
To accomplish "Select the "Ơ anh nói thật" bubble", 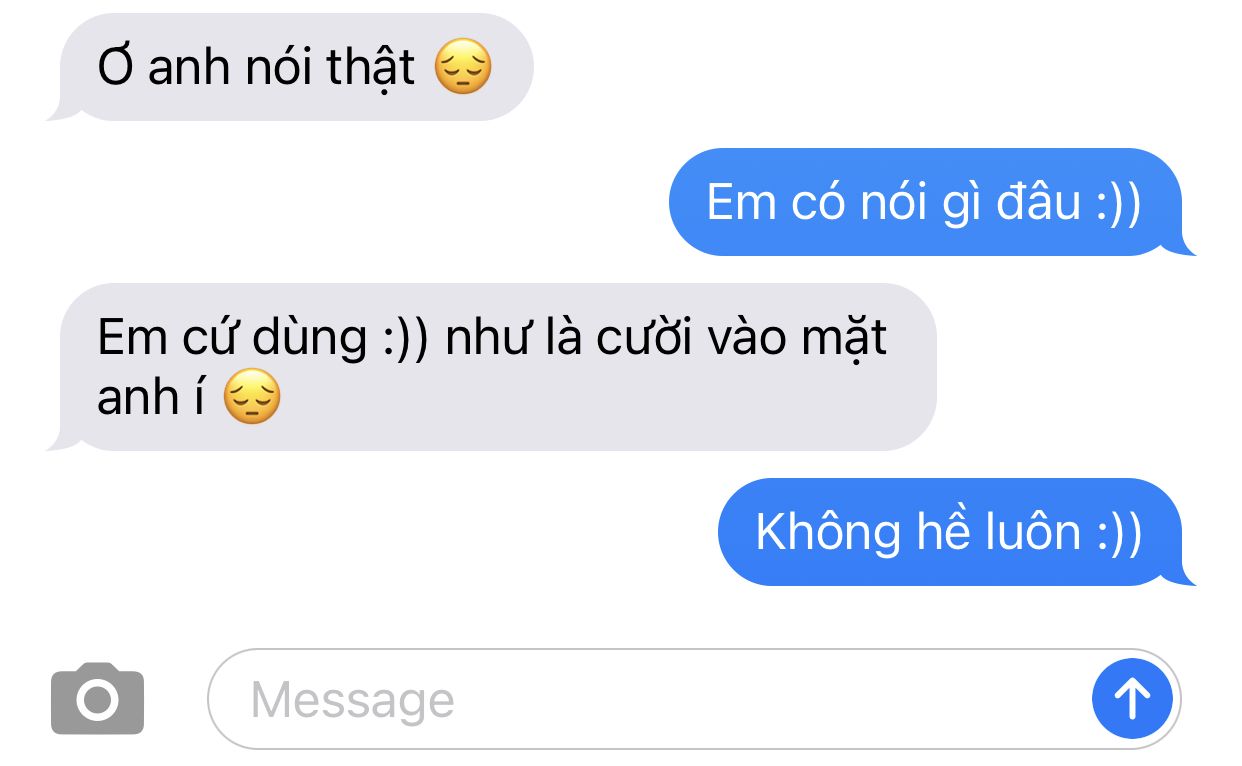I will (291, 67).
